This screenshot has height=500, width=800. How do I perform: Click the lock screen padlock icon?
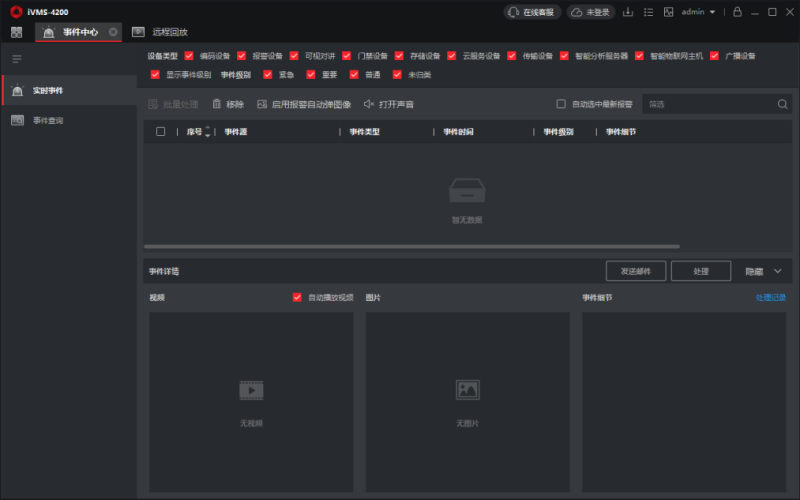pos(737,12)
